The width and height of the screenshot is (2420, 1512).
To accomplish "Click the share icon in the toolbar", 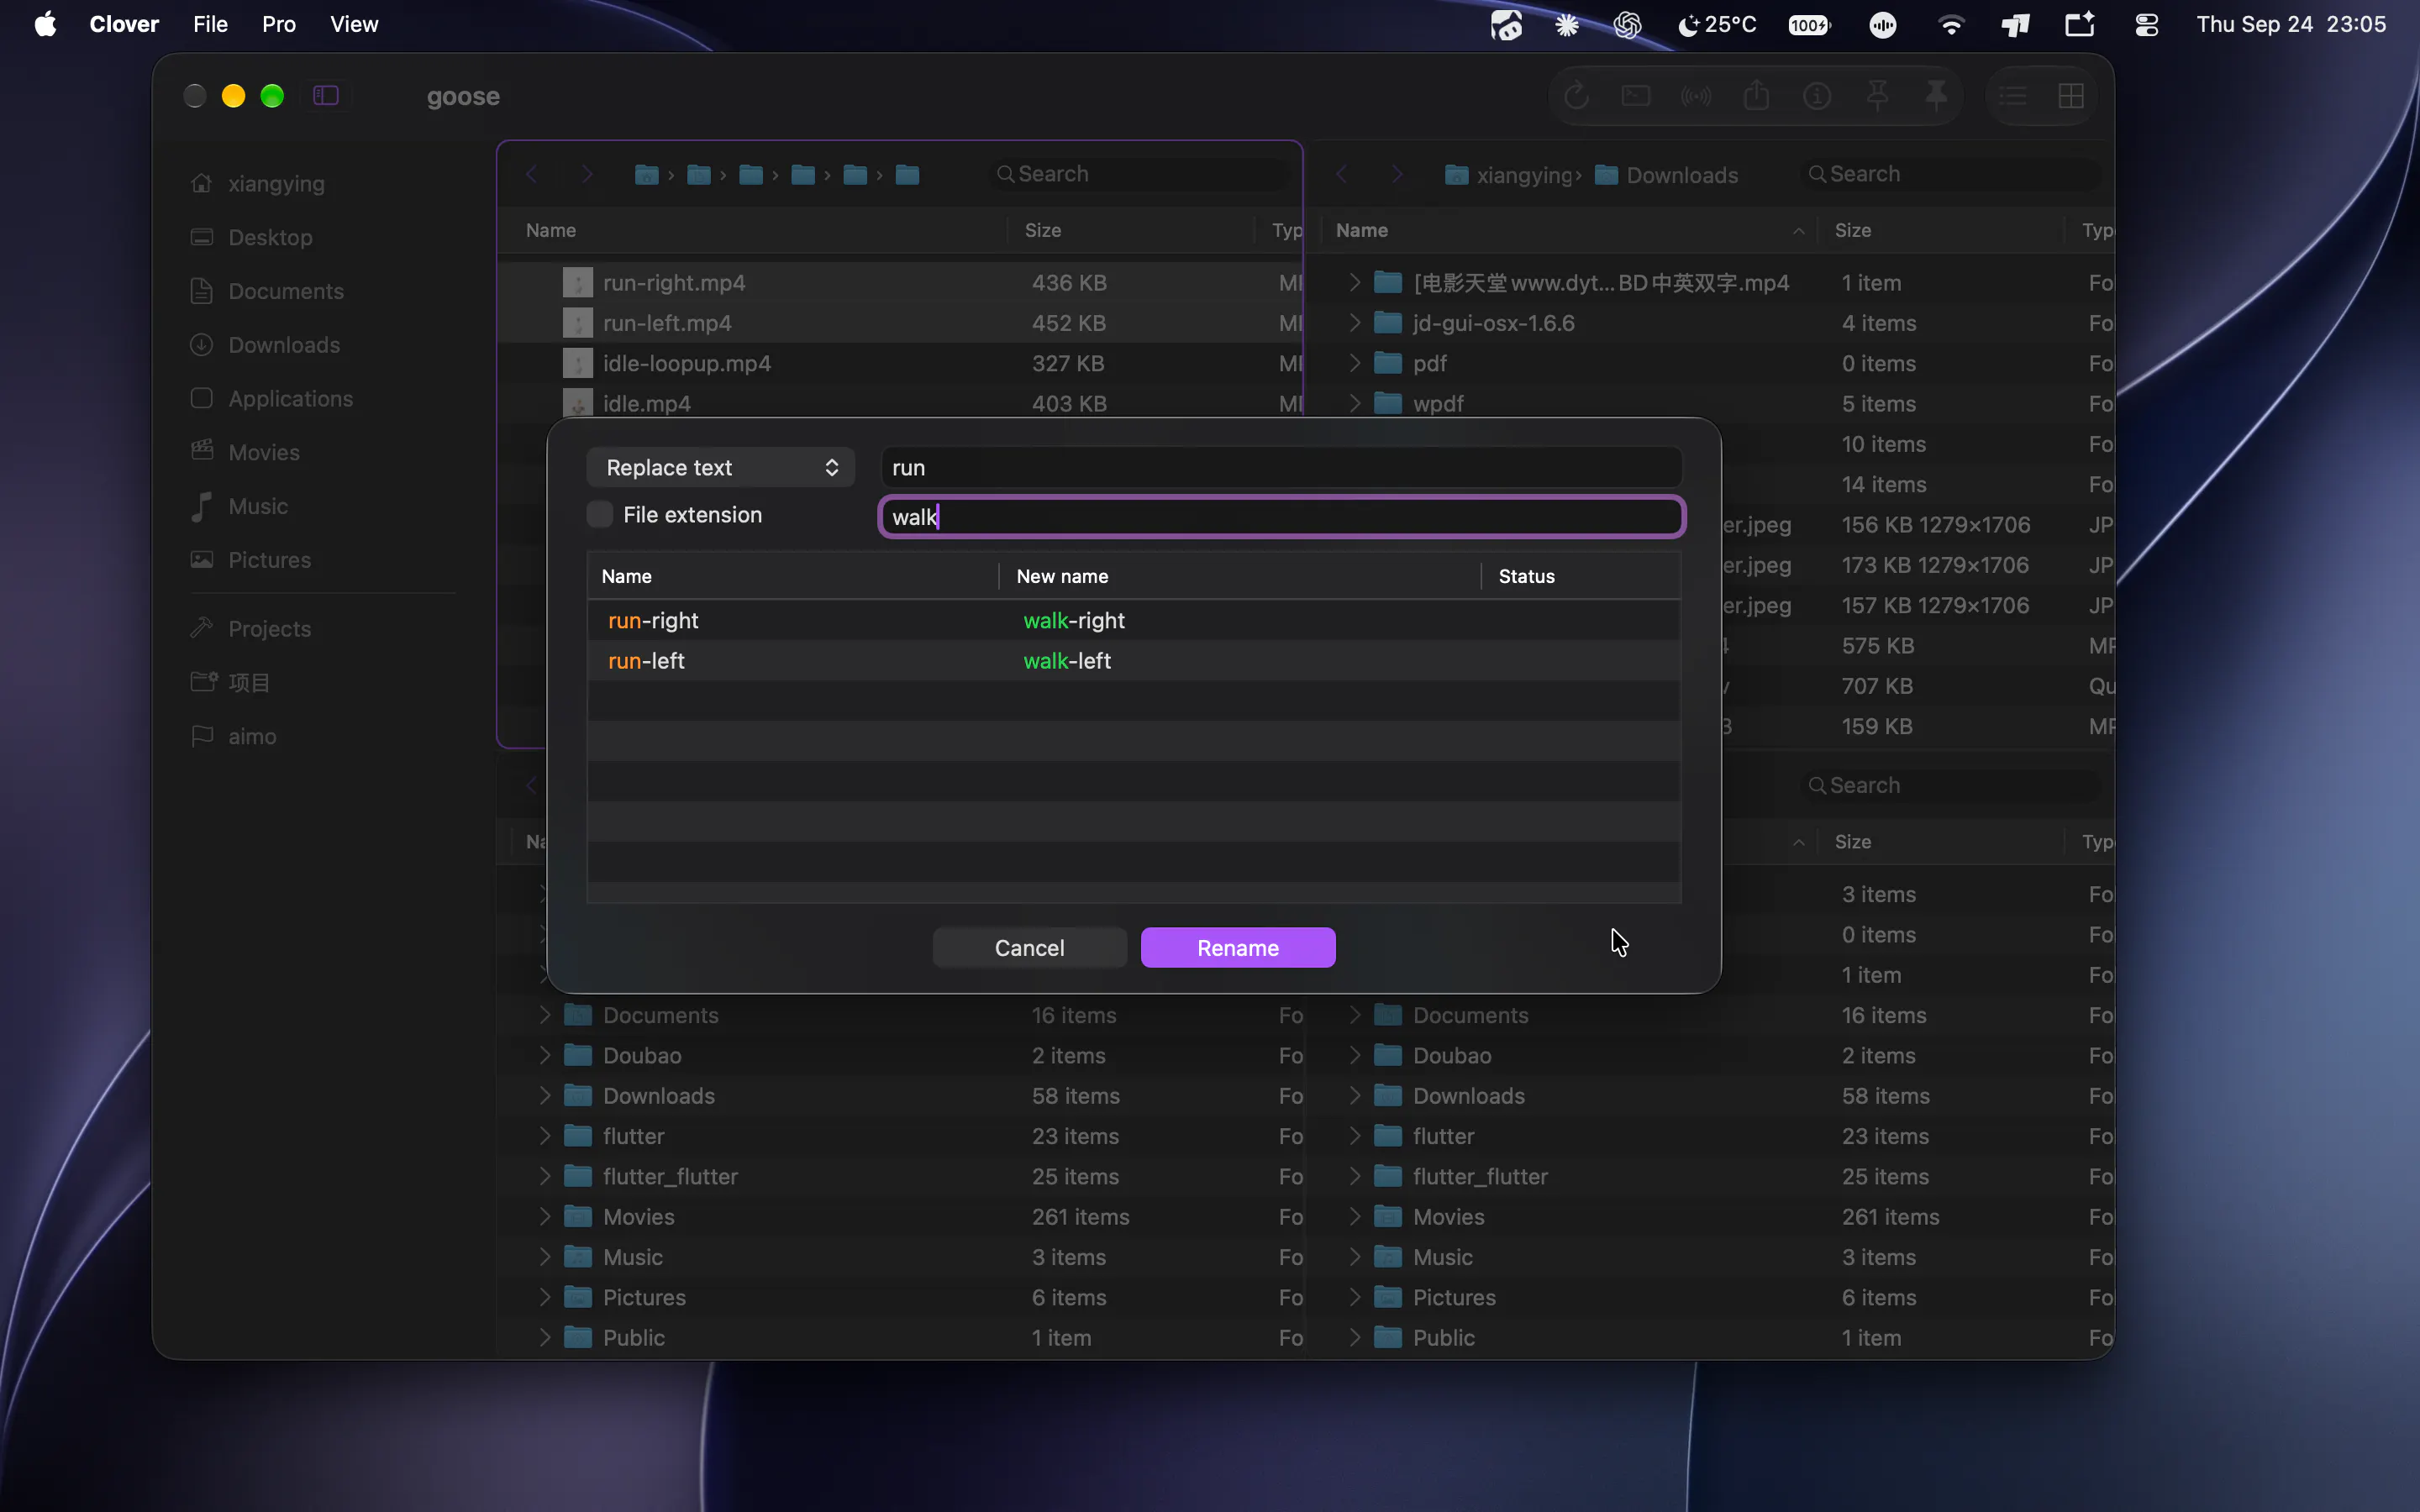I will pyautogui.click(x=1757, y=96).
